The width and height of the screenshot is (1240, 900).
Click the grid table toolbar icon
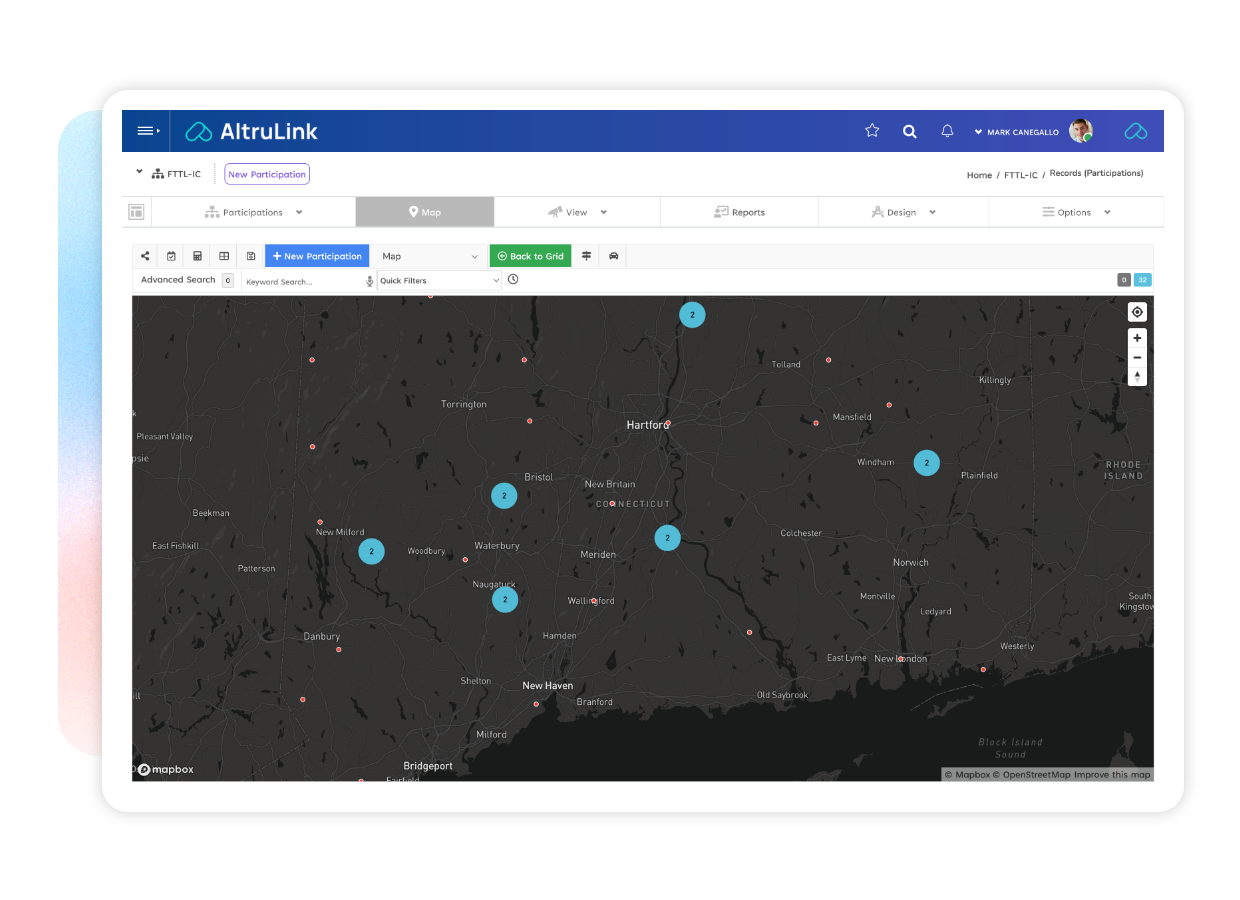tap(224, 256)
